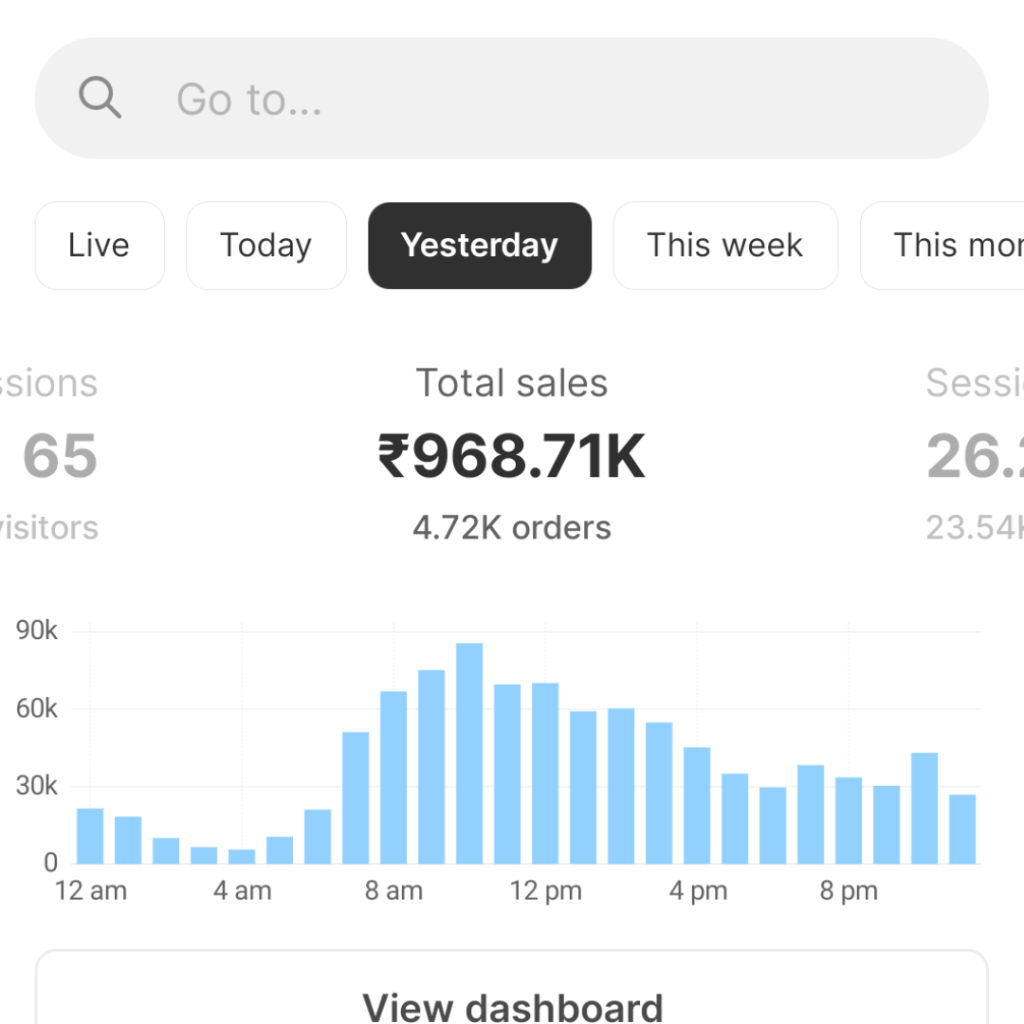Tap the 4.72K orders text

pos(512,527)
